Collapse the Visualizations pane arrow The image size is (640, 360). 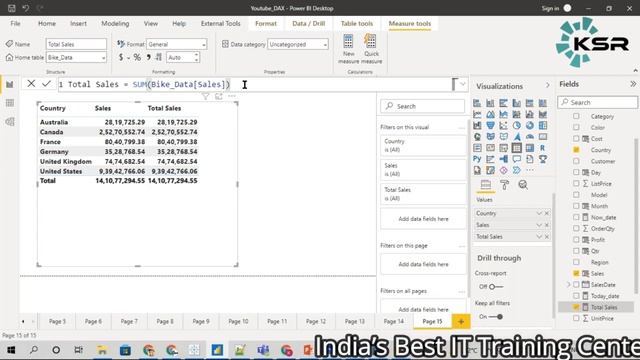click(547, 85)
